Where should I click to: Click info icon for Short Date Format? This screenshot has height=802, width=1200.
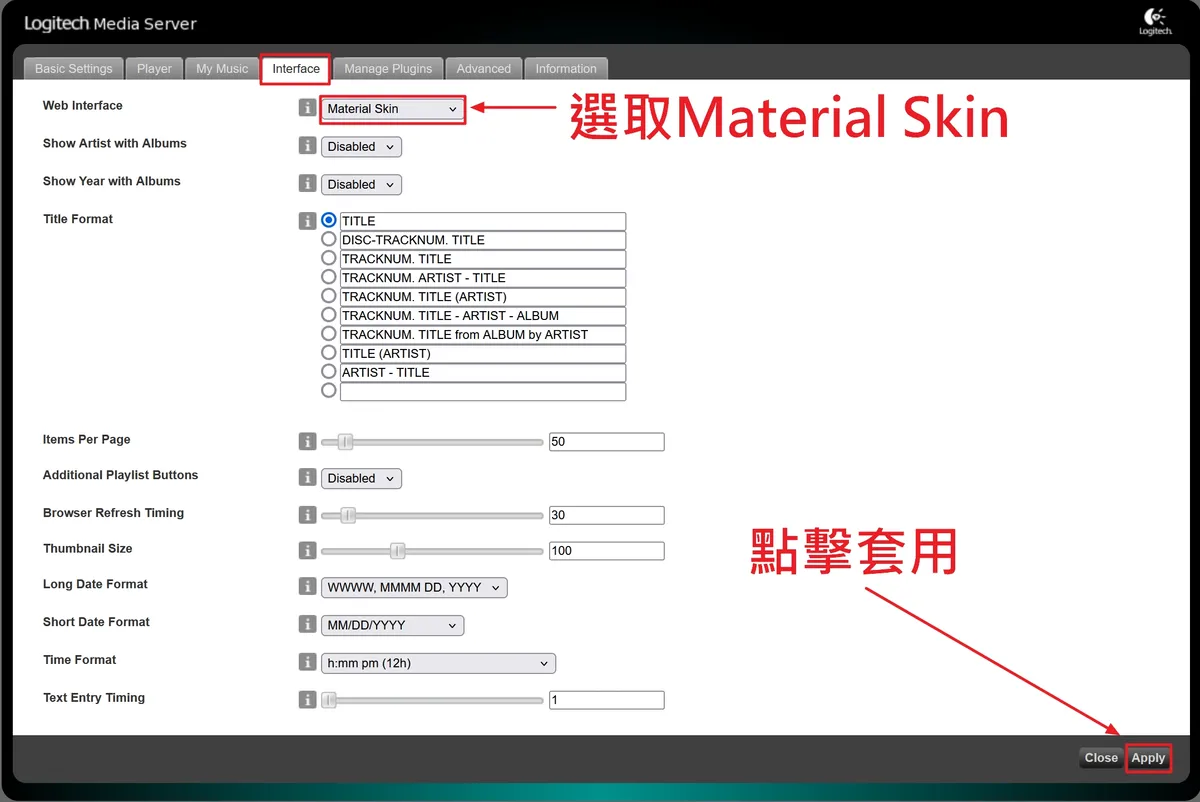pyautogui.click(x=307, y=625)
